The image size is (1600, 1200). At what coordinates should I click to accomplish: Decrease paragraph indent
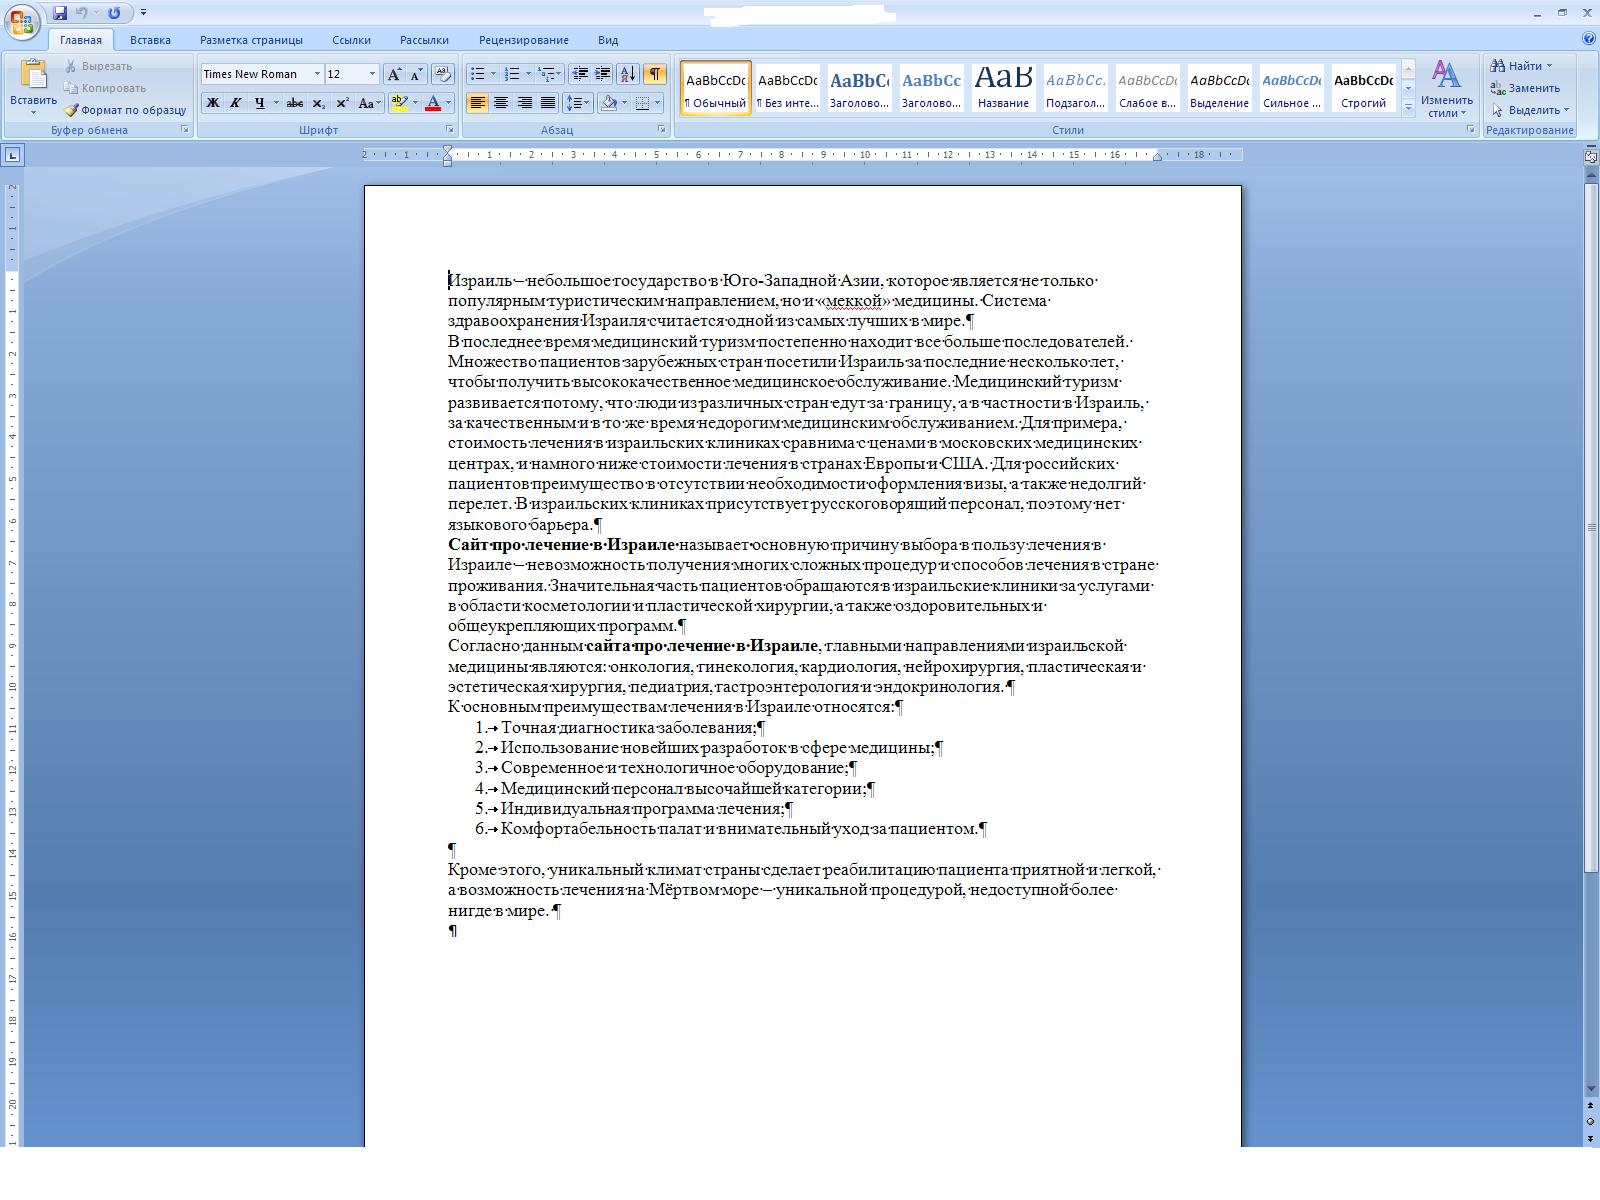(579, 74)
